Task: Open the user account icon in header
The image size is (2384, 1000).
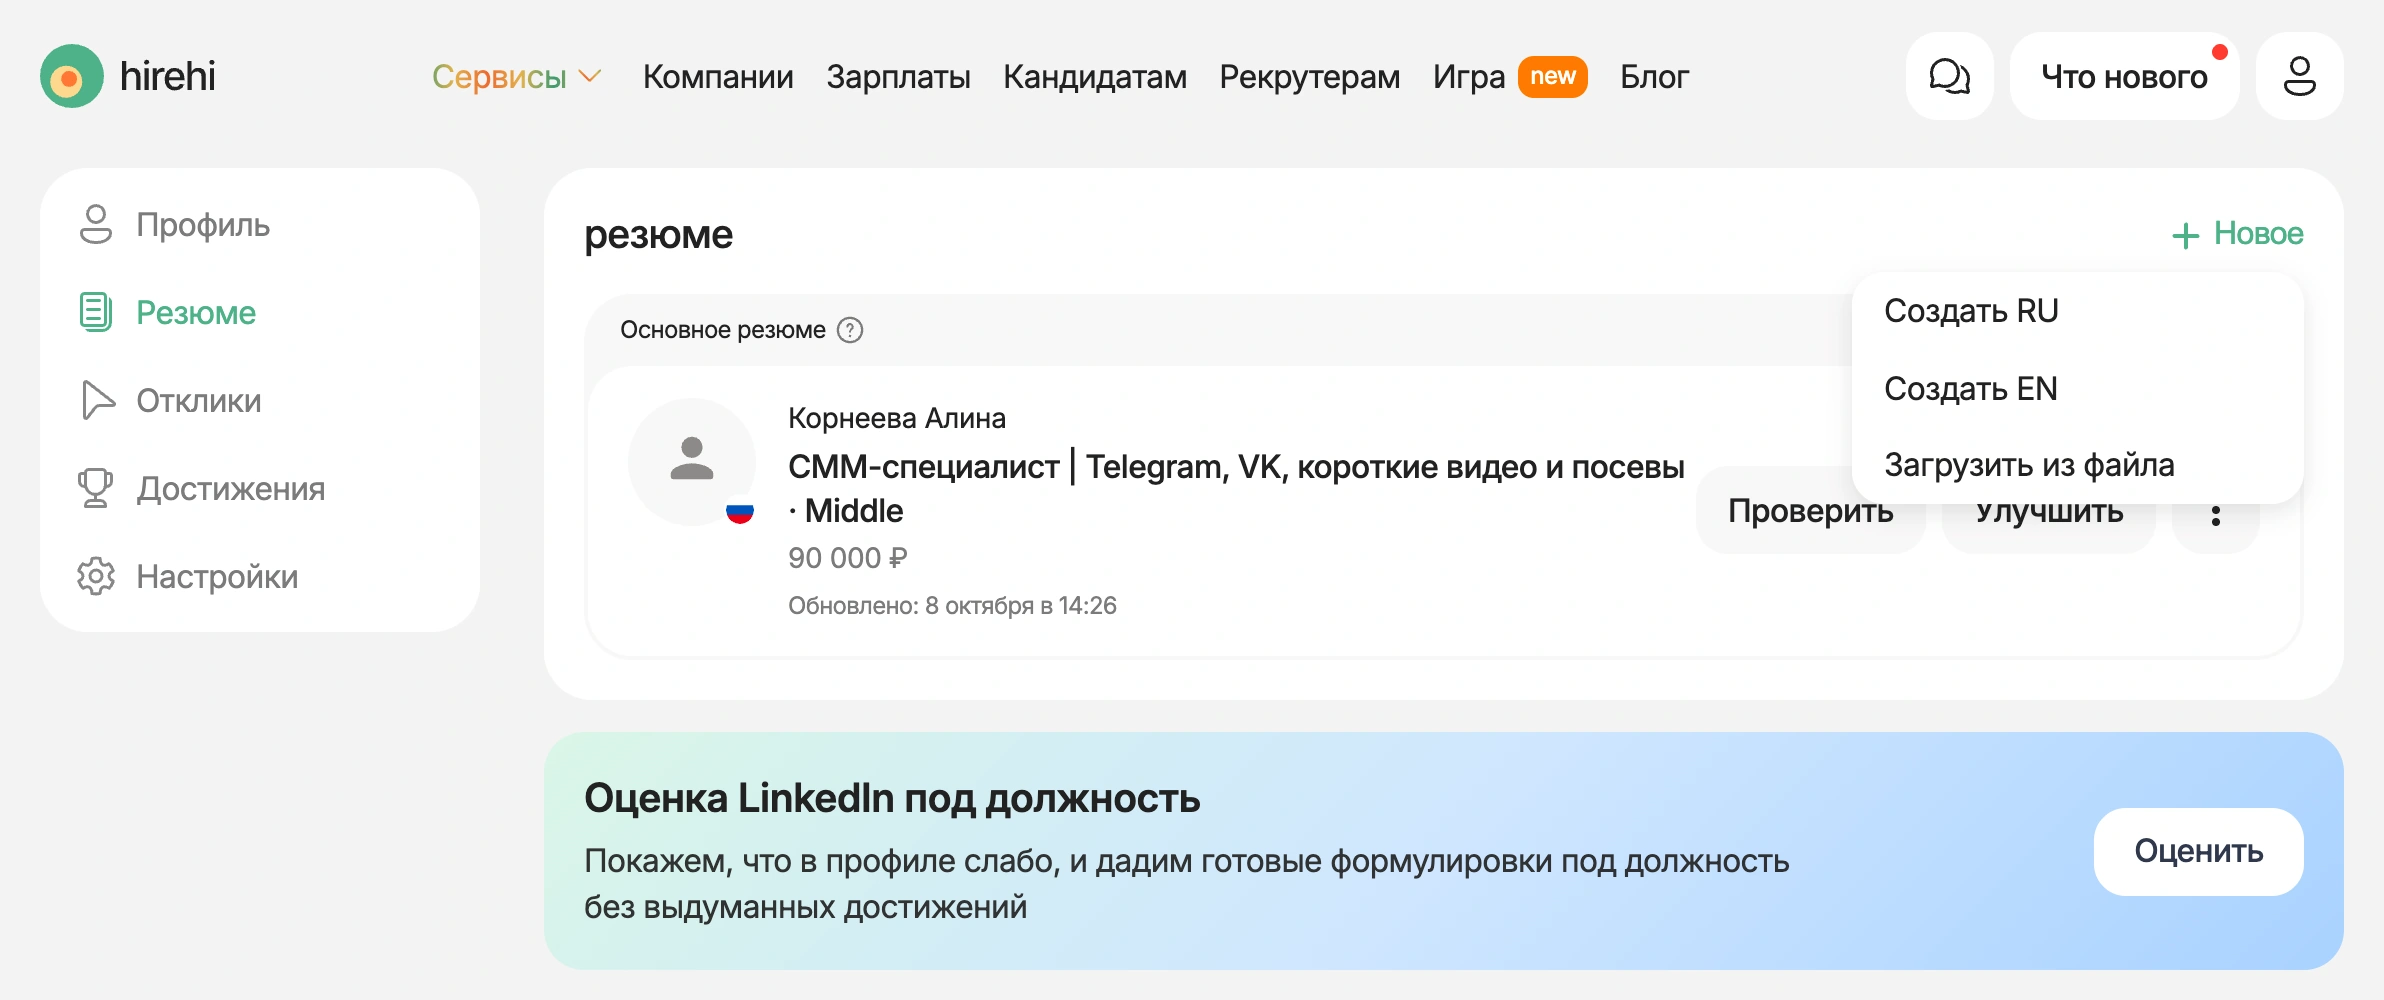Action: click(2299, 76)
